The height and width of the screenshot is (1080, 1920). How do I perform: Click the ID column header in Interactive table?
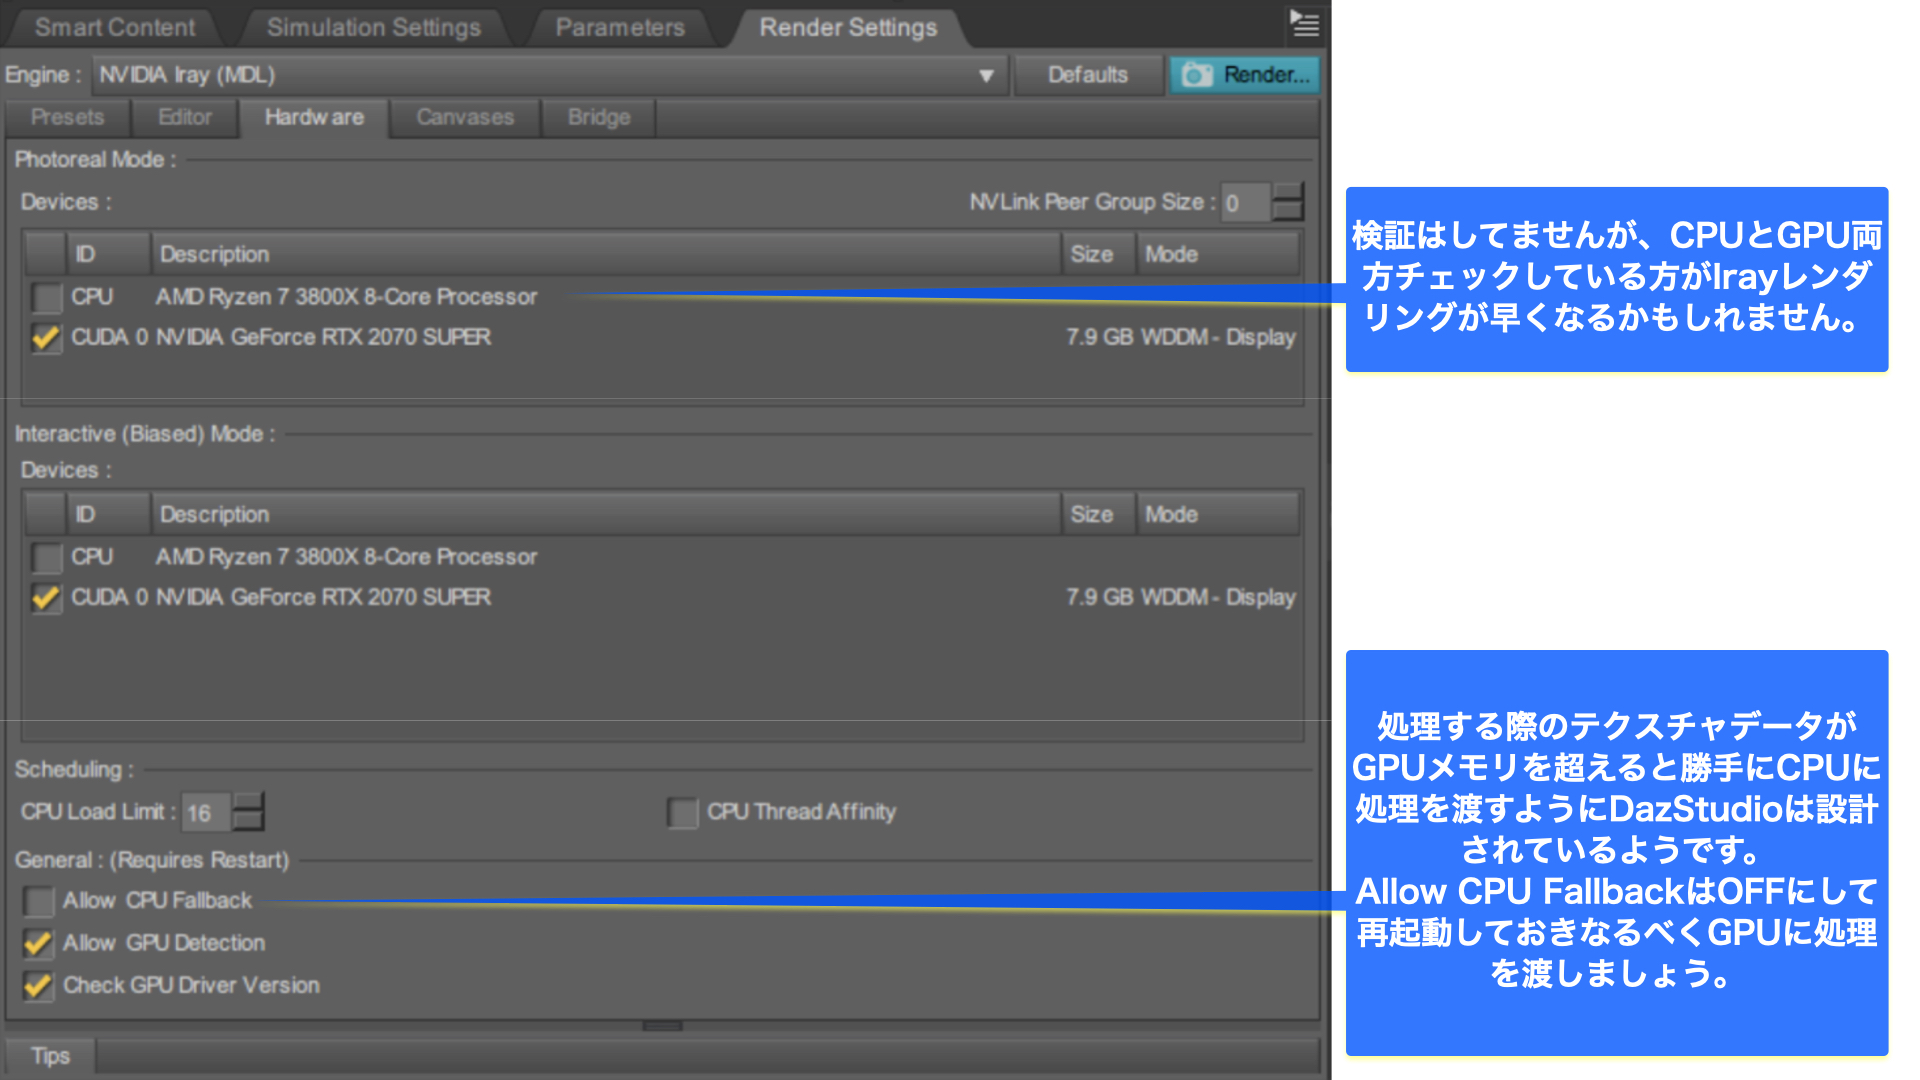108,514
